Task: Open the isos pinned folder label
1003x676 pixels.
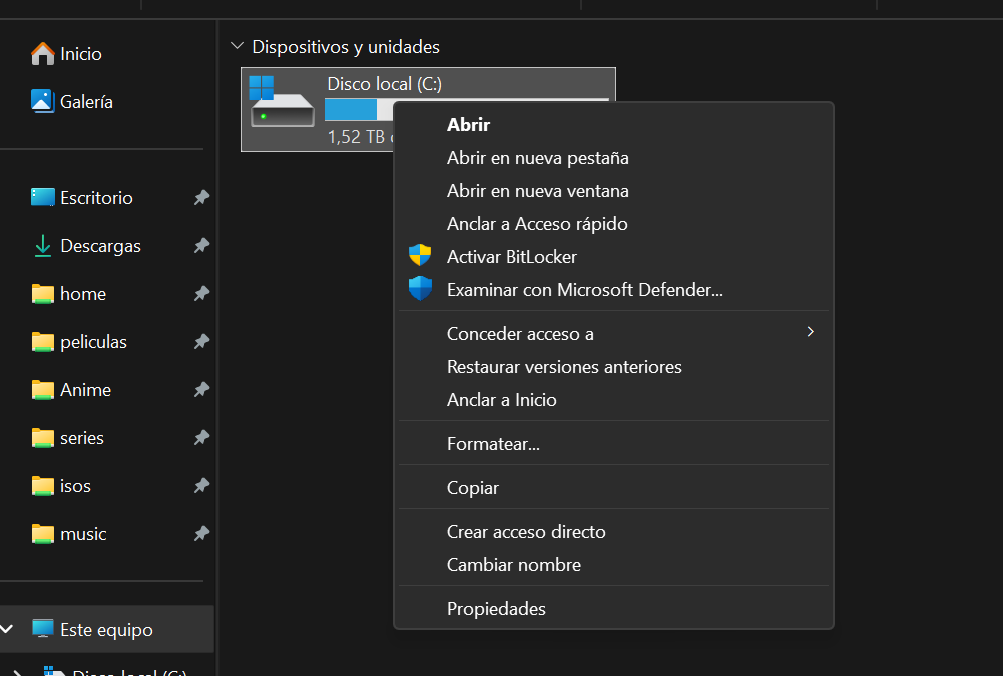Action: pos(75,485)
